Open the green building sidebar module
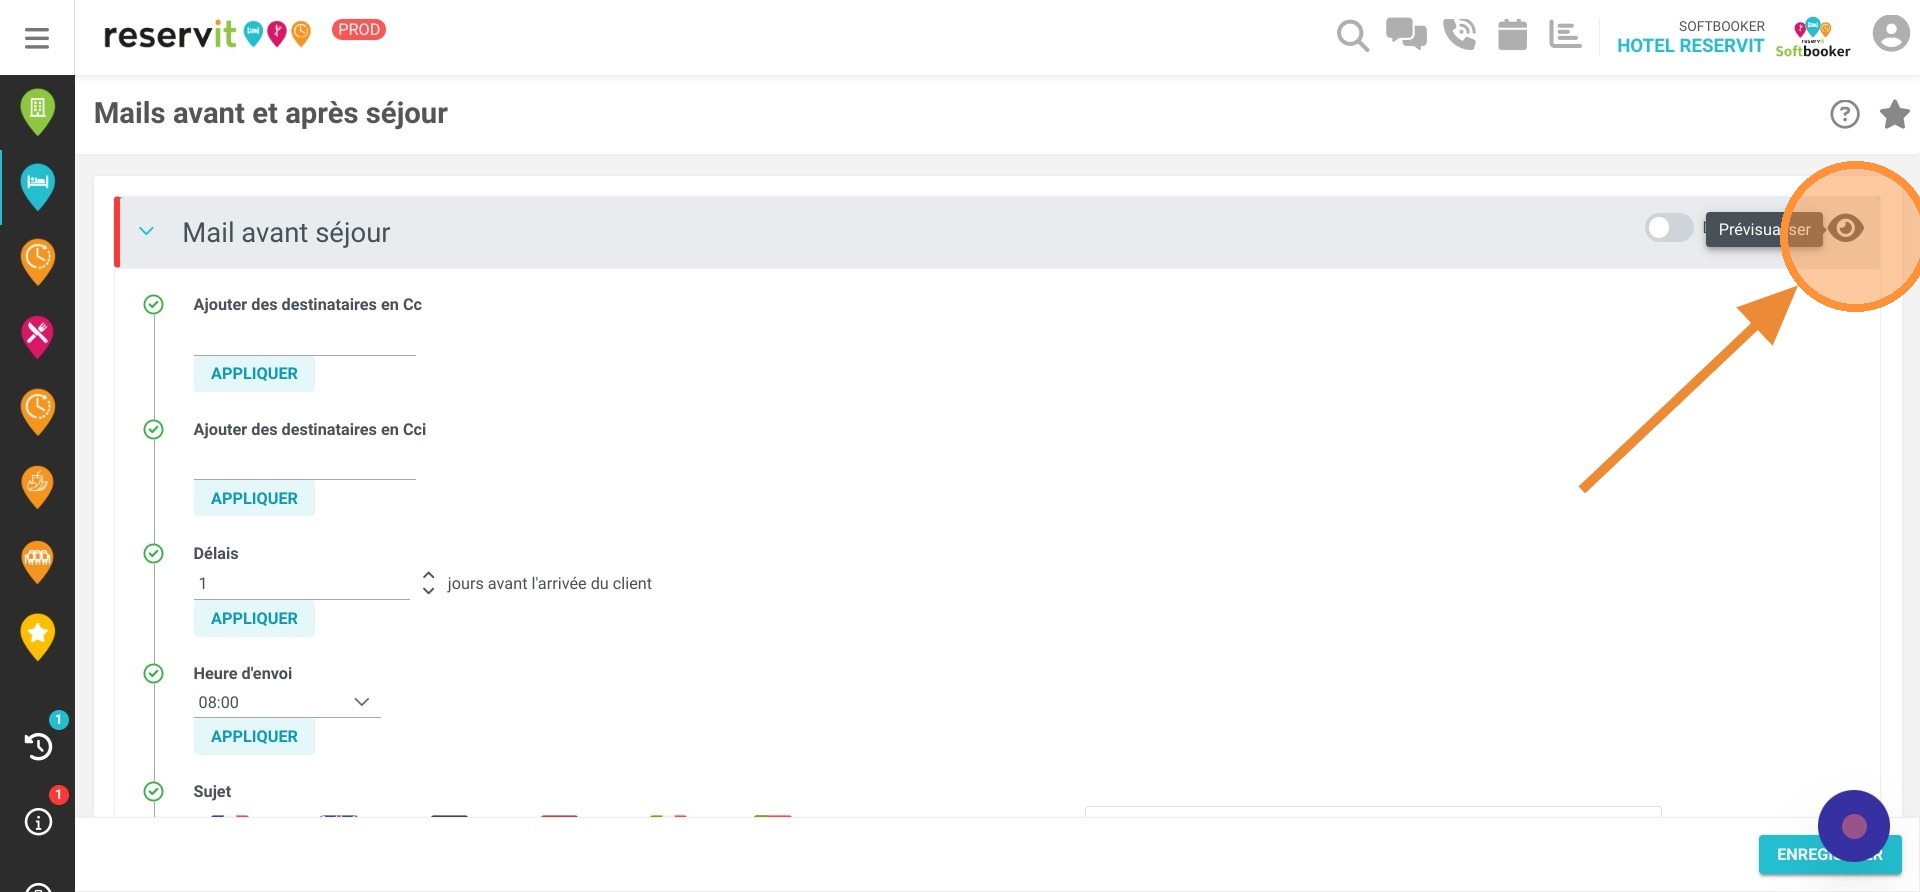This screenshot has height=892, width=1920. pyautogui.click(x=37, y=111)
